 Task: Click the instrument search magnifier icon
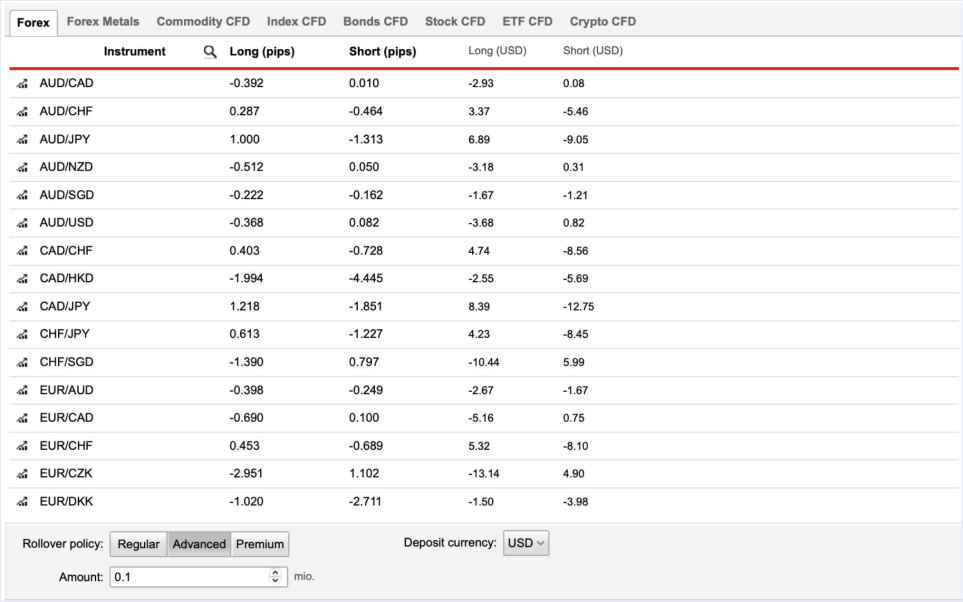209,52
